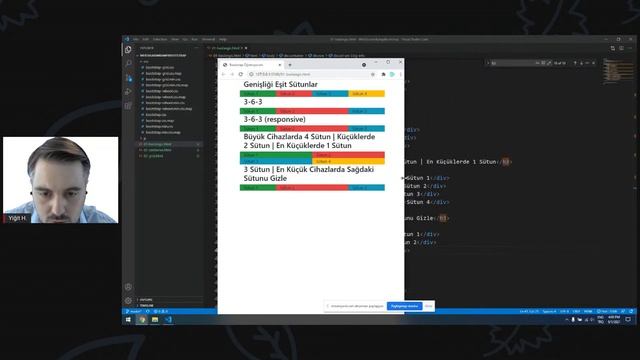Open Run and Debug view
This screenshot has width=640, height=360.
click(x=128, y=92)
